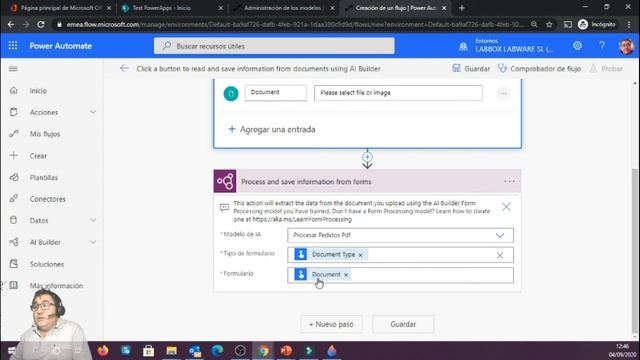
Task: Open a new browser tab
Action: click(x=462, y=8)
